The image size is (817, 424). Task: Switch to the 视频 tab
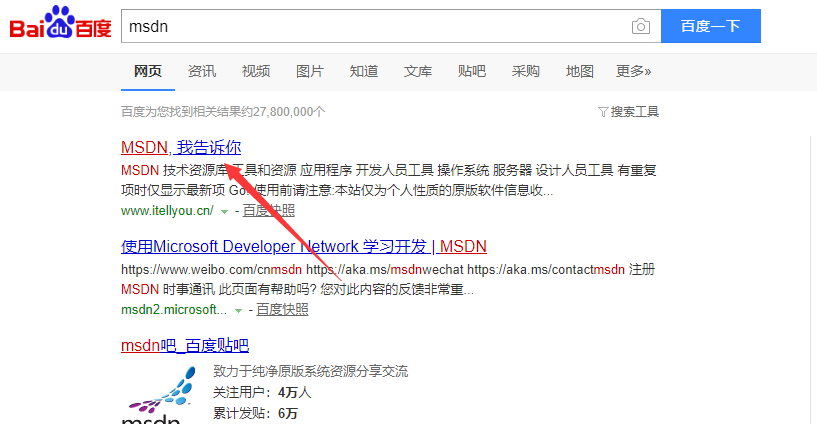pyautogui.click(x=256, y=71)
